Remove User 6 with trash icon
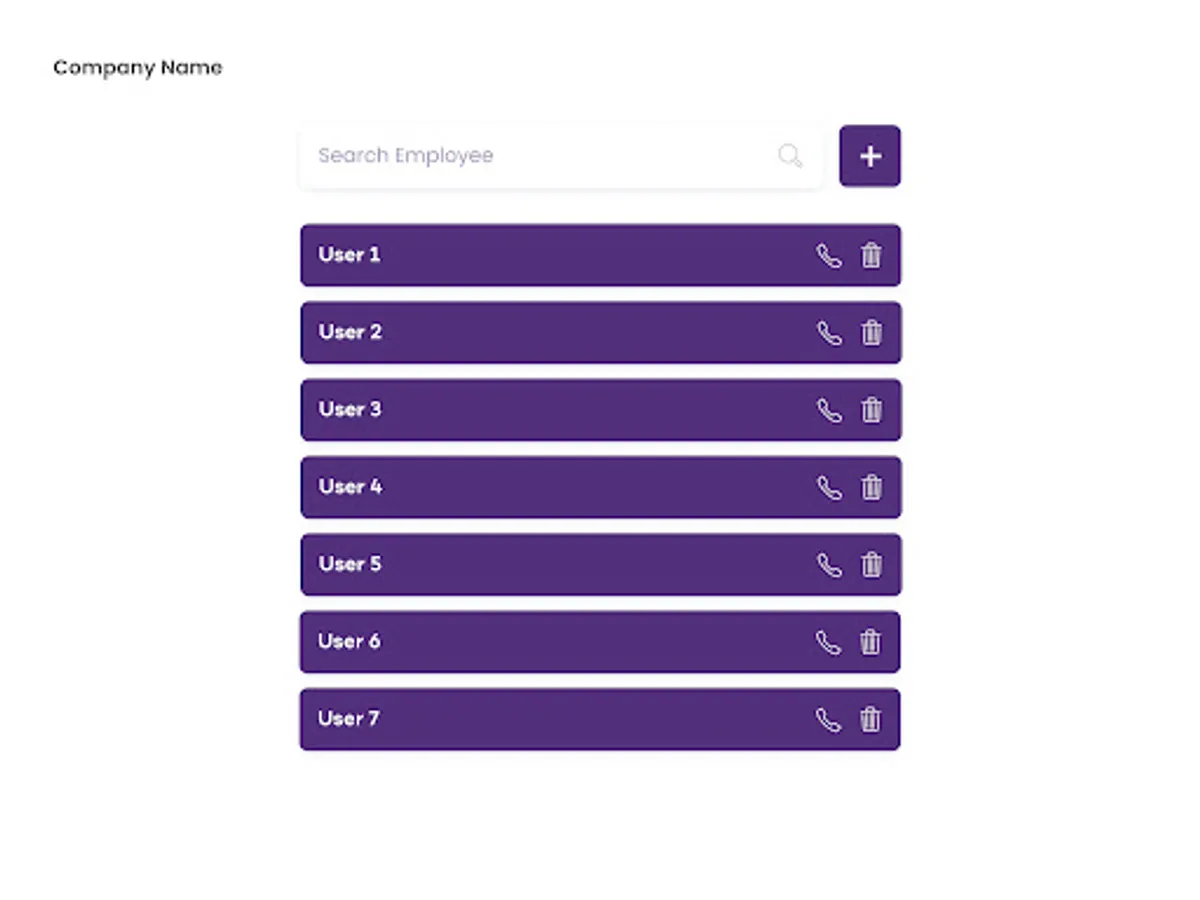1200x900 pixels. point(871,642)
